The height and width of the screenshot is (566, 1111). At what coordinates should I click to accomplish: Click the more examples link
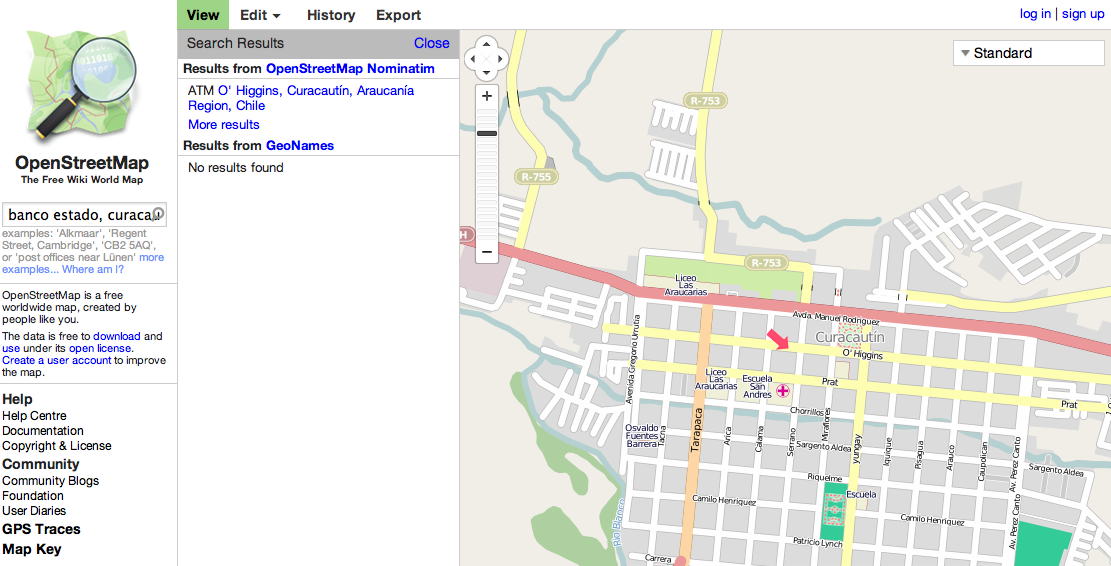(83, 264)
